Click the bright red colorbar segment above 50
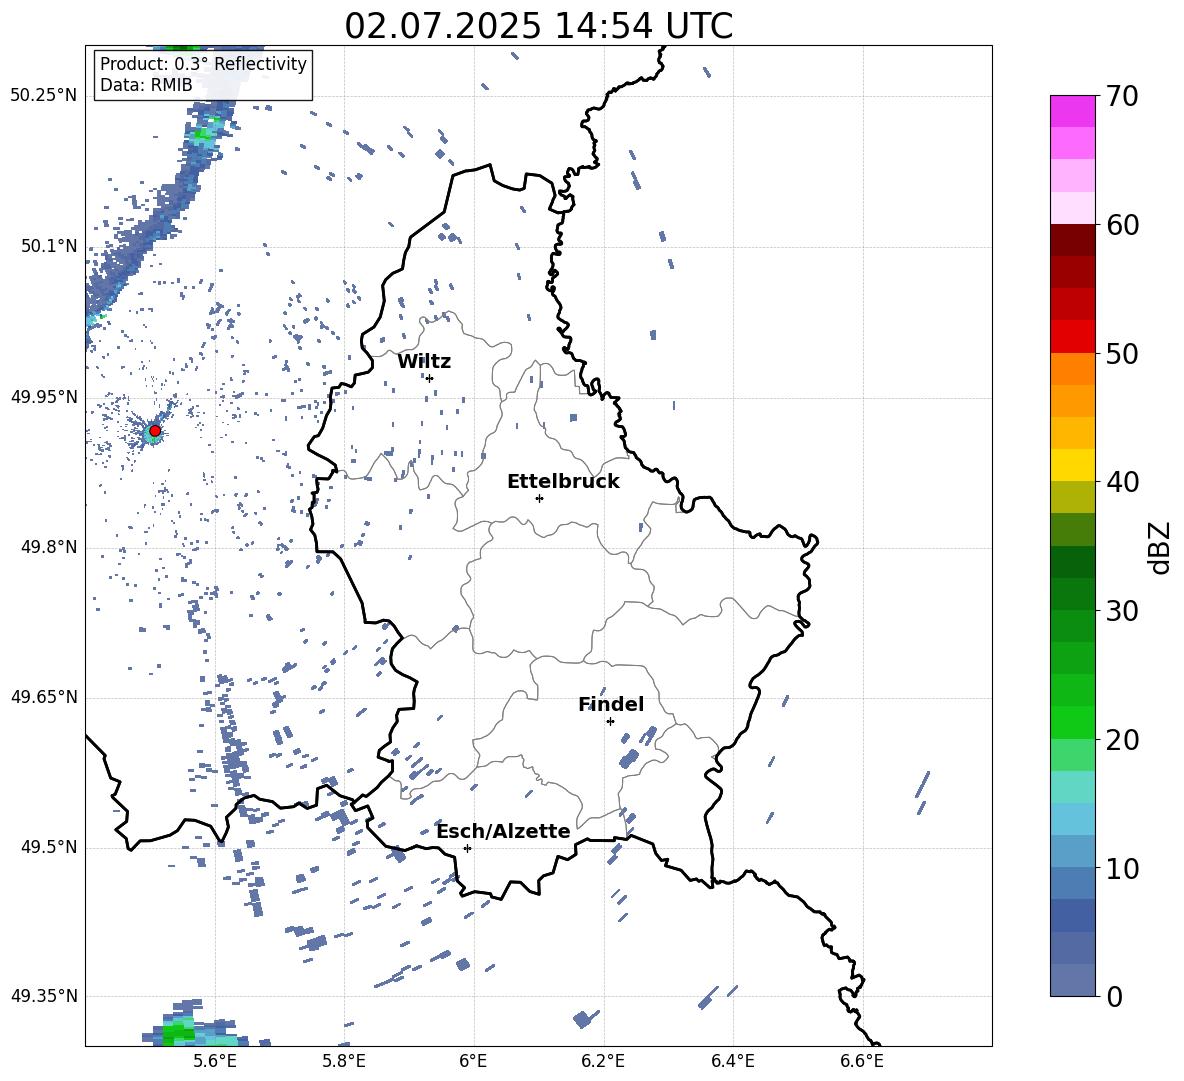1184x1081 pixels. [1073, 337]
